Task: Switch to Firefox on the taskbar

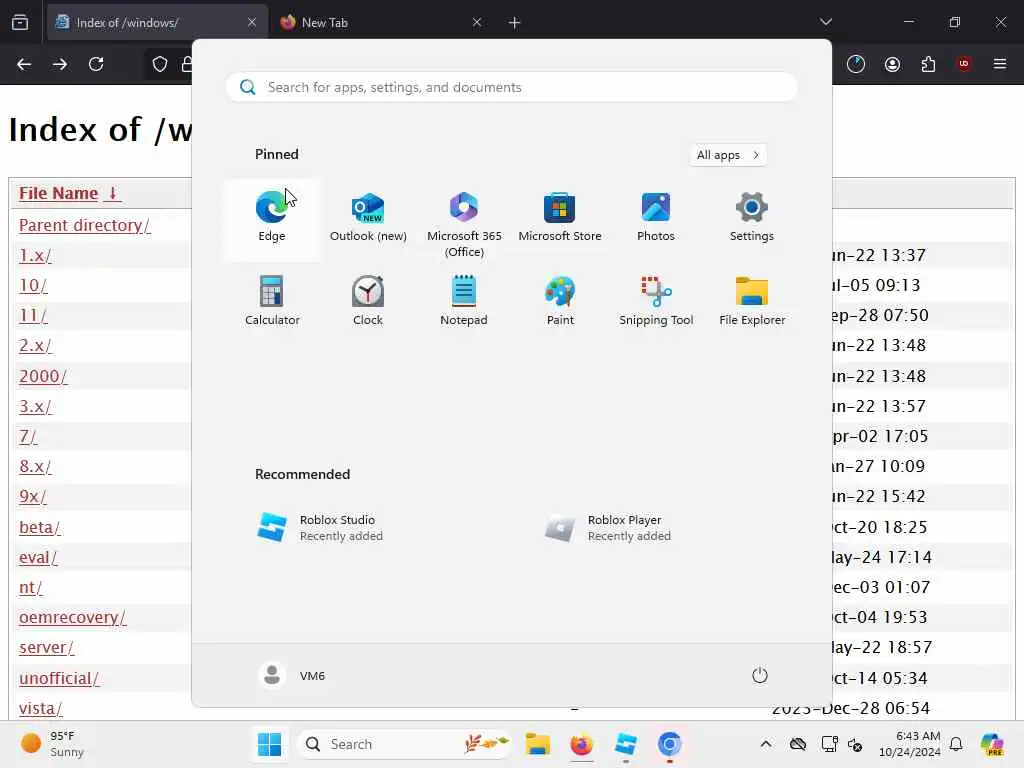Action: [x=581, y=744]
